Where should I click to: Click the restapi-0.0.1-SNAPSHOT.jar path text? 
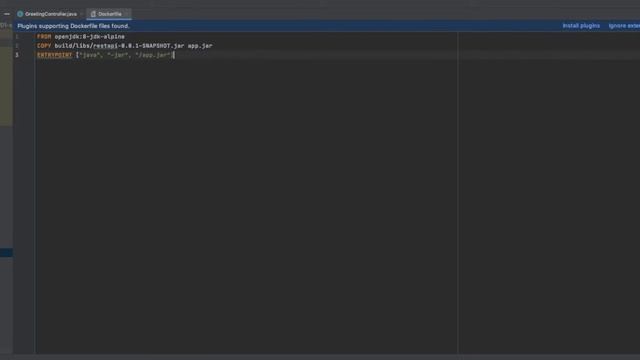click(139, 46)
